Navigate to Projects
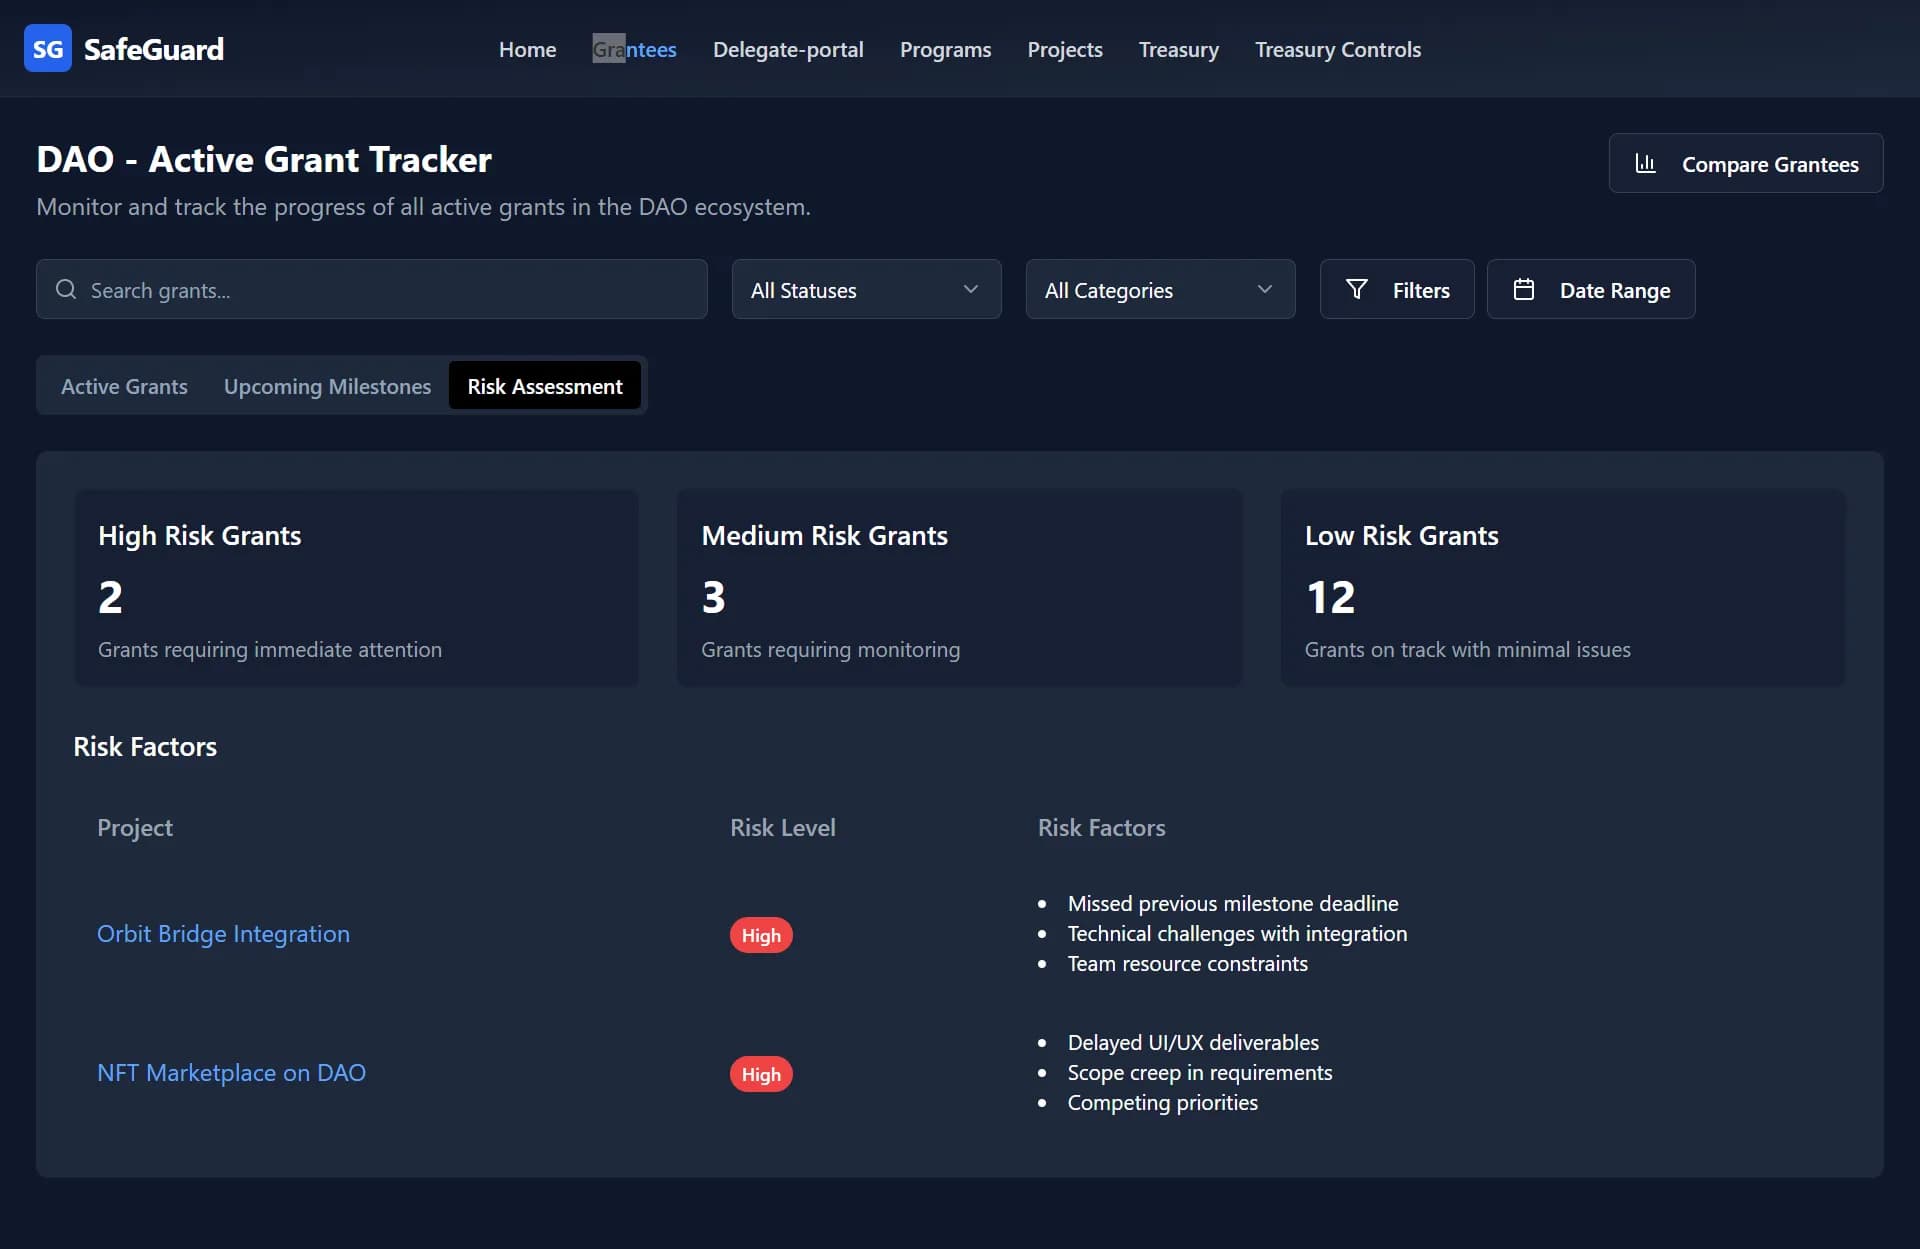The image size is (1920, 1249). [1065, 49]
